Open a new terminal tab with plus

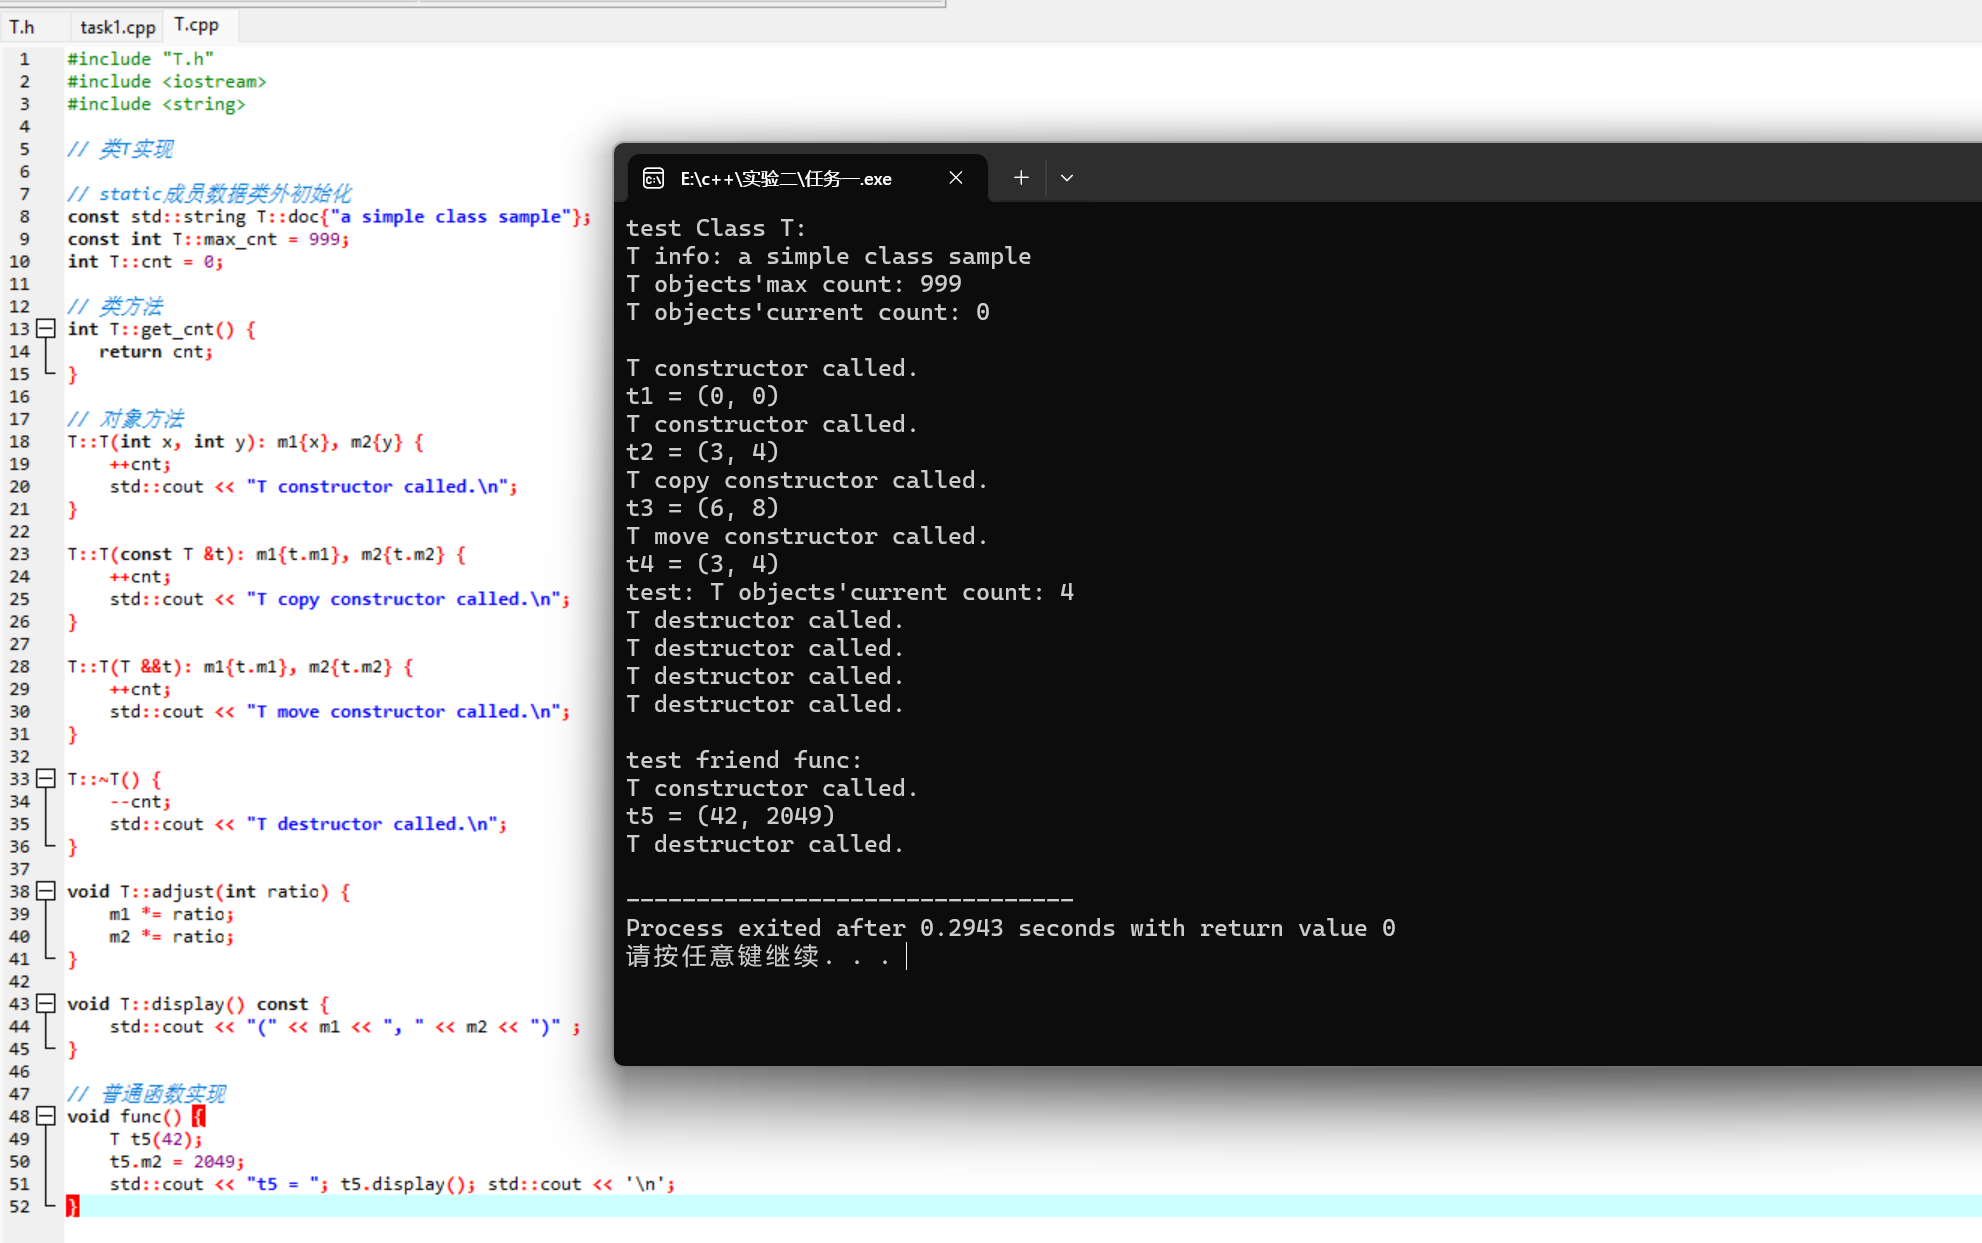(1020, 178)
